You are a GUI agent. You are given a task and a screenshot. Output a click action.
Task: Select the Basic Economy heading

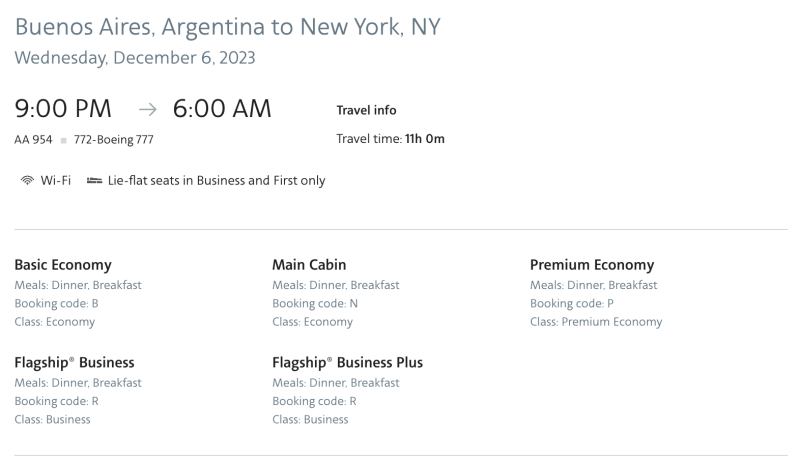point(63,265)
